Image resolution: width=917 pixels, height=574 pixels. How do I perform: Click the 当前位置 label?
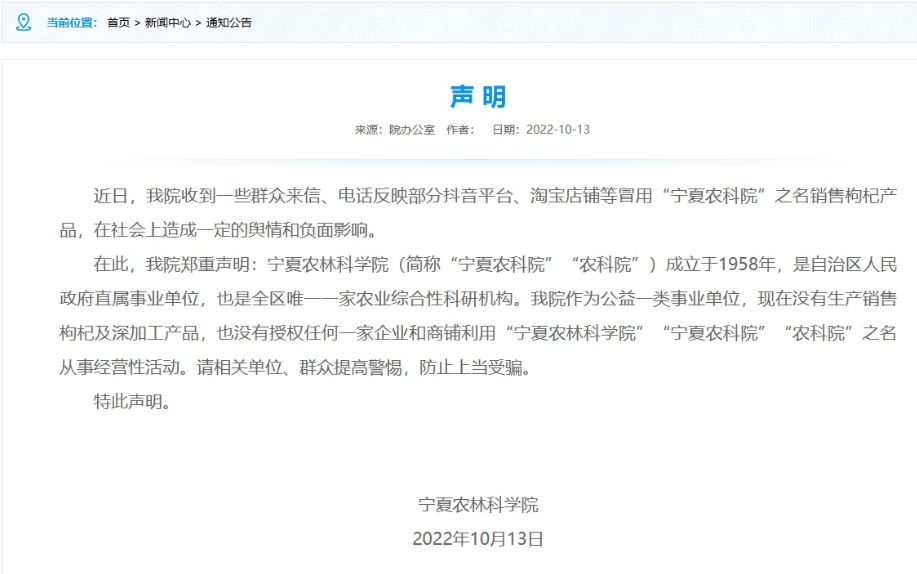71,23
